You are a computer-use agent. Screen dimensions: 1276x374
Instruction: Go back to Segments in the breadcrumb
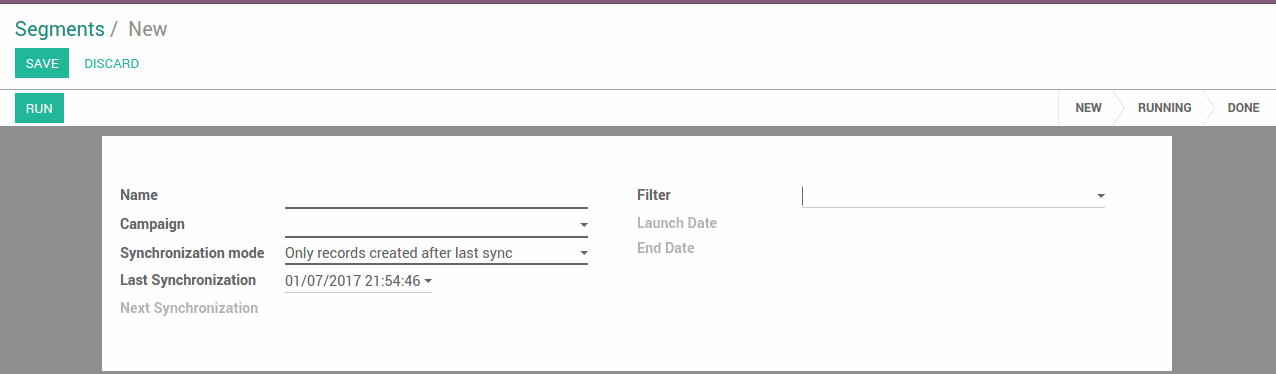click(59, 29)
